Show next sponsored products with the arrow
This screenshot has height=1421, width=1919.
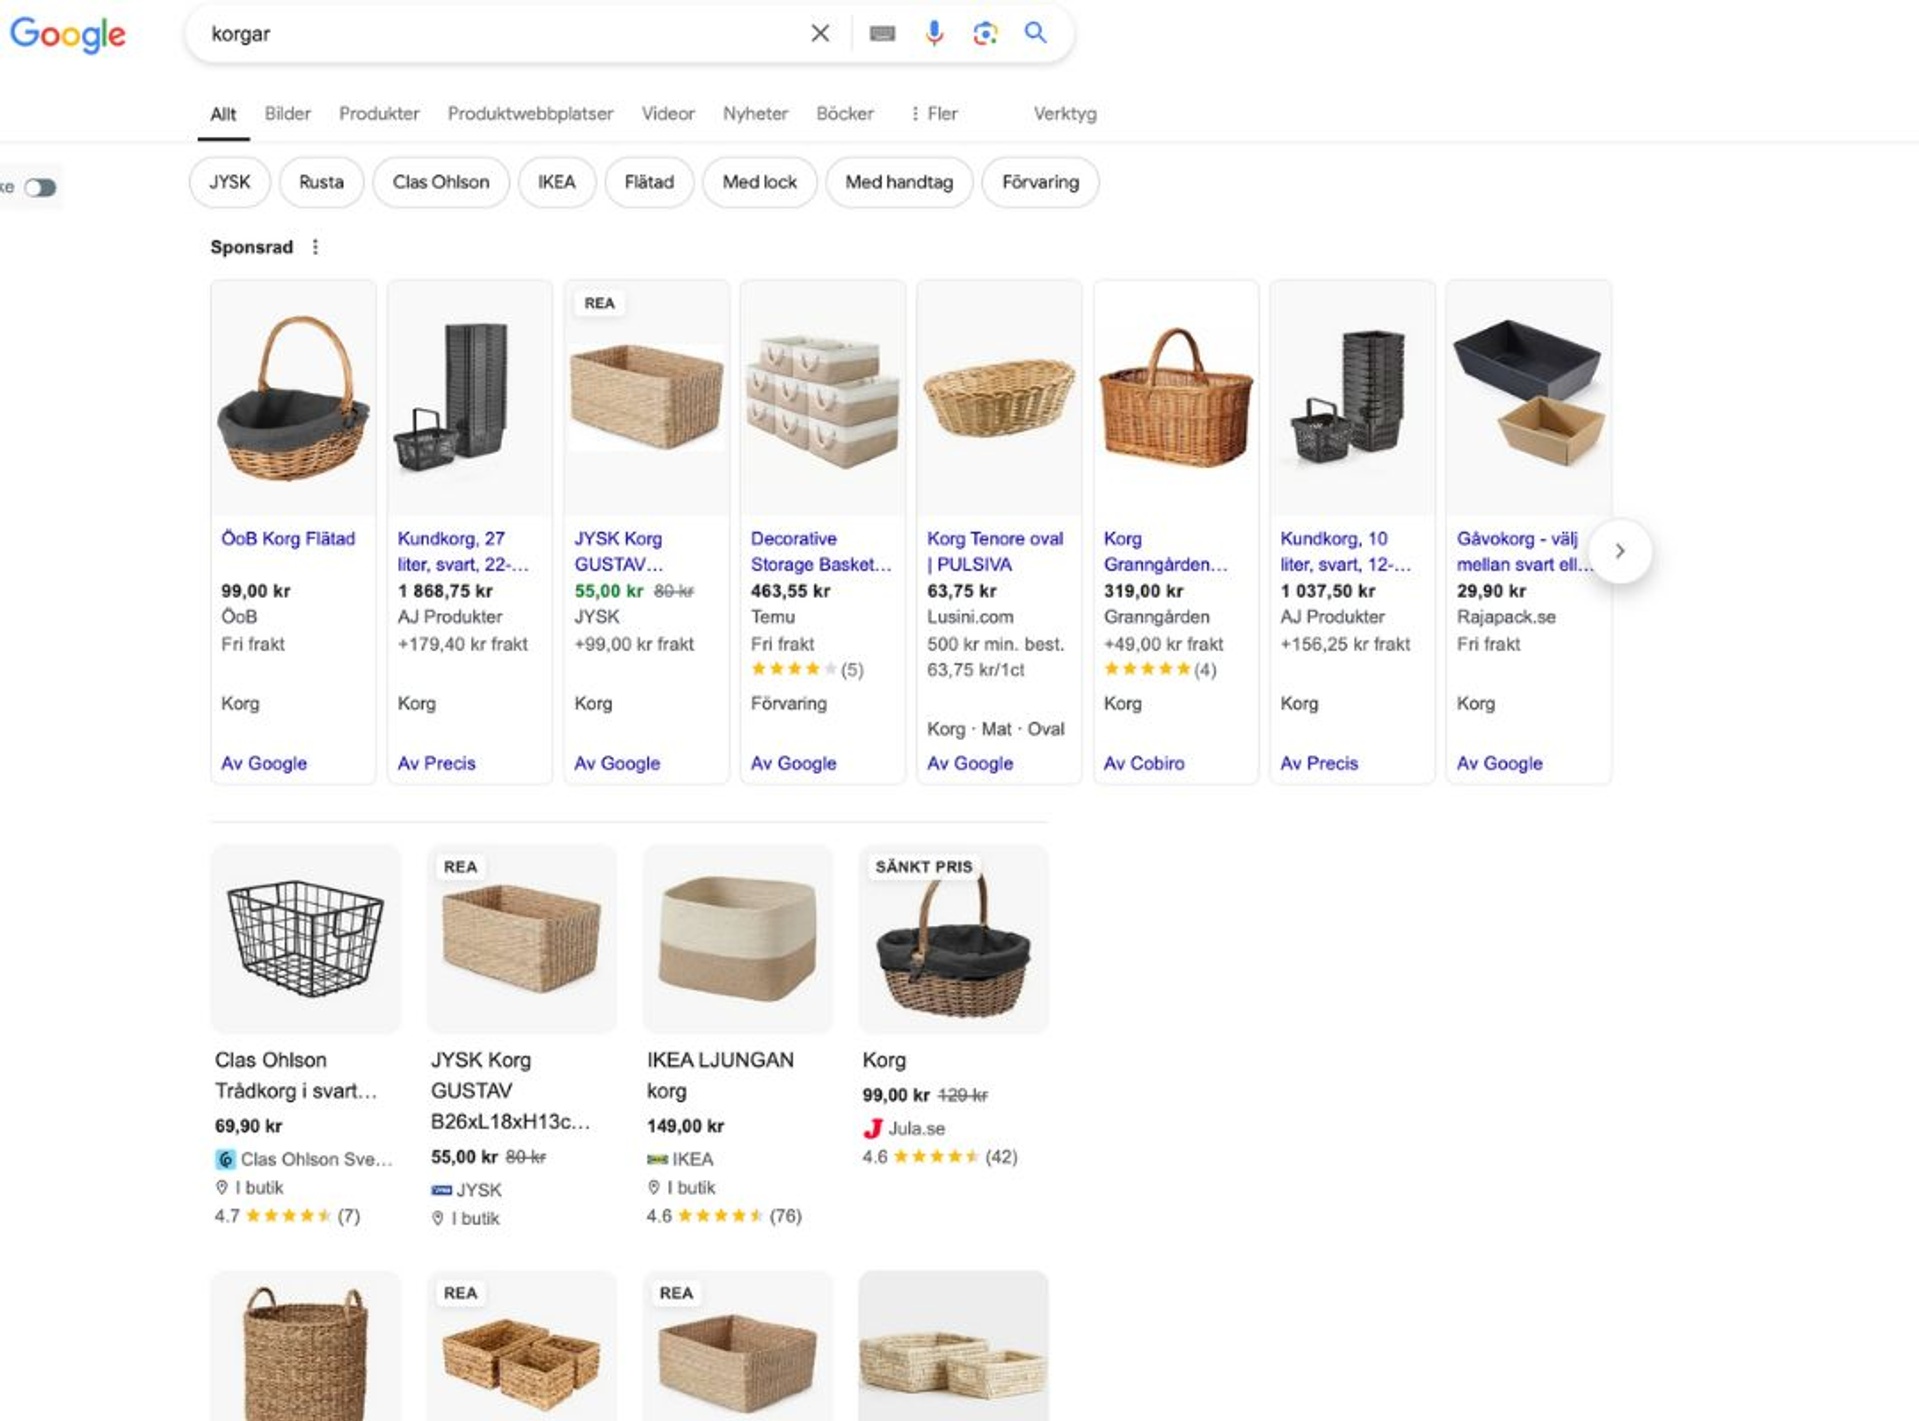[x=1620, y=551]
